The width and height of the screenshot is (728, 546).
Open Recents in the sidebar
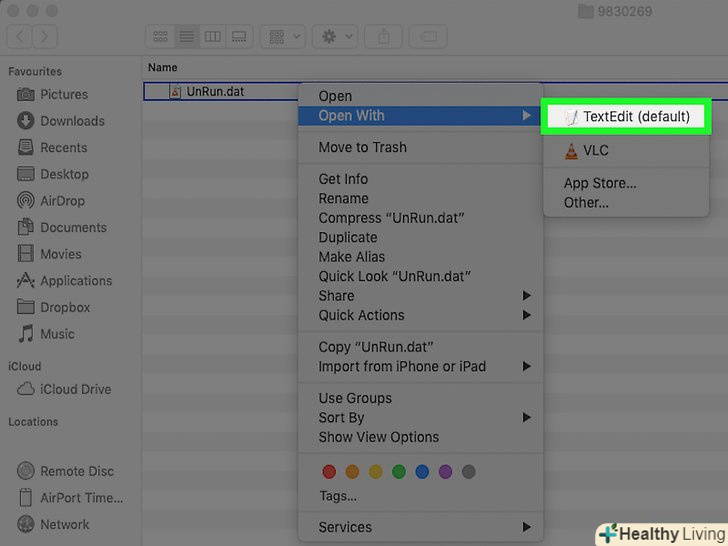click(52, 148)
